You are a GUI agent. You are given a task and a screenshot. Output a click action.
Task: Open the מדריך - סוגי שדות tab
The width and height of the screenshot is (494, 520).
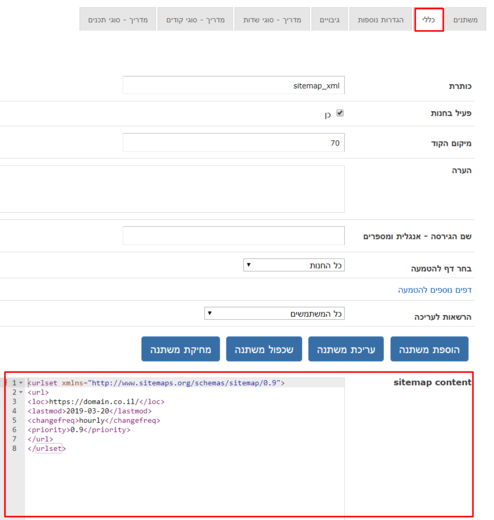[x=272, y=20]
